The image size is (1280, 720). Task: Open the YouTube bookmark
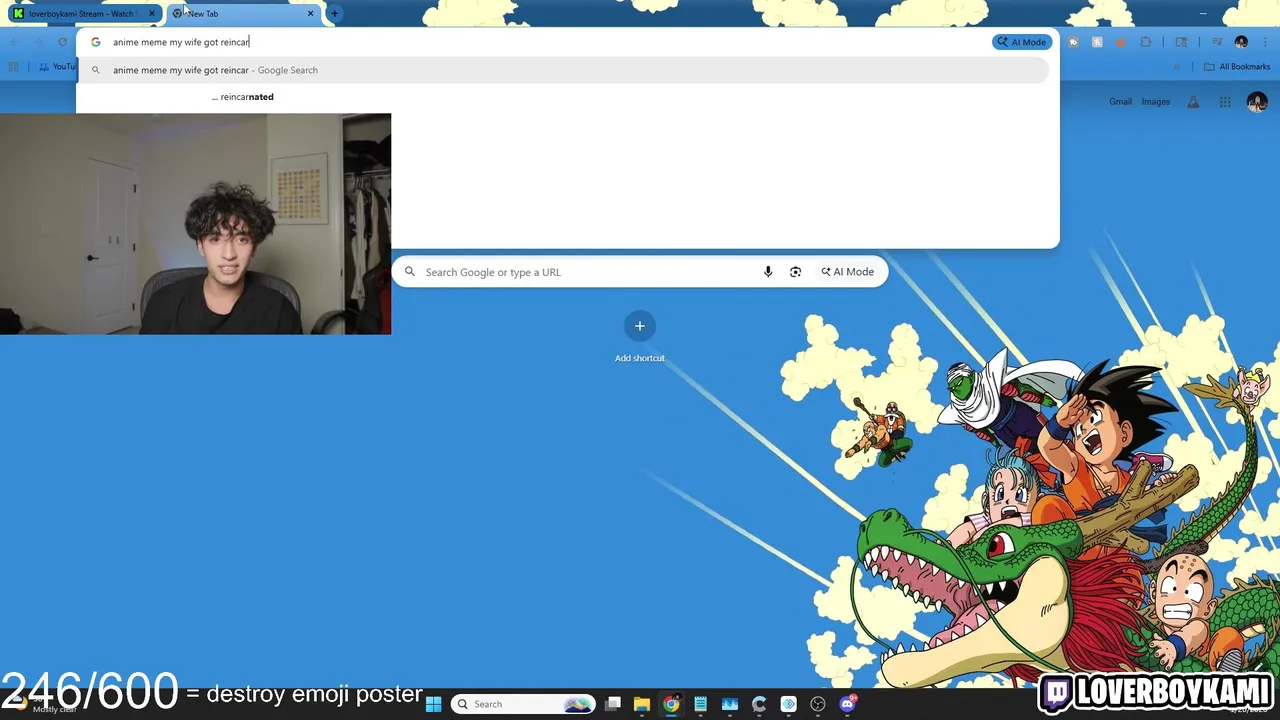click(x=58, y=67)
